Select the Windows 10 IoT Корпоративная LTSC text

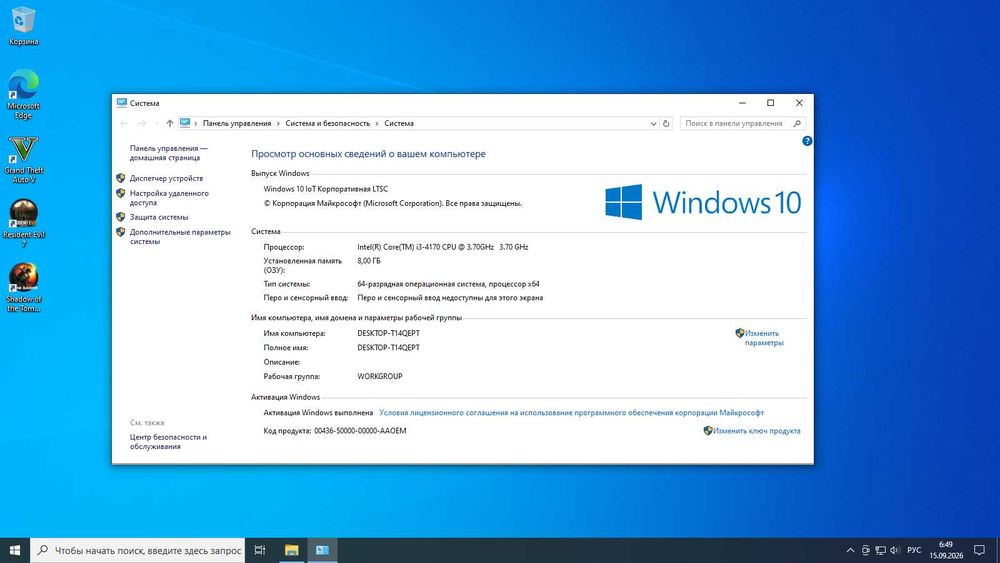pyautogui.click(x=325, y=189)
